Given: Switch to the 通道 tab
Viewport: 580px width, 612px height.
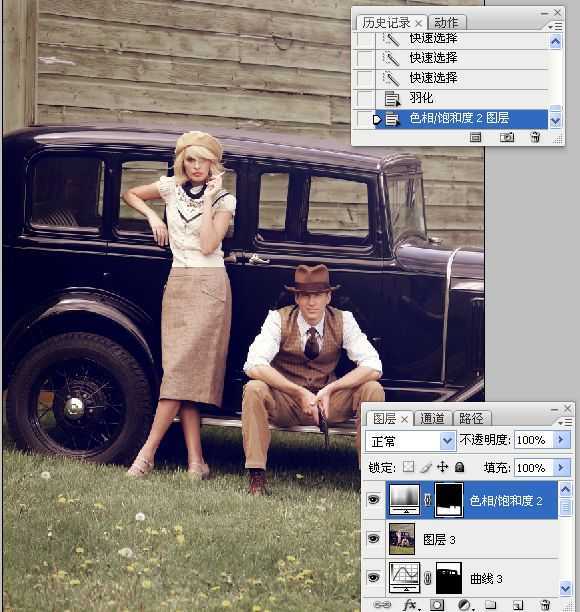Looking at the screenshot, I should coord(432,419).
